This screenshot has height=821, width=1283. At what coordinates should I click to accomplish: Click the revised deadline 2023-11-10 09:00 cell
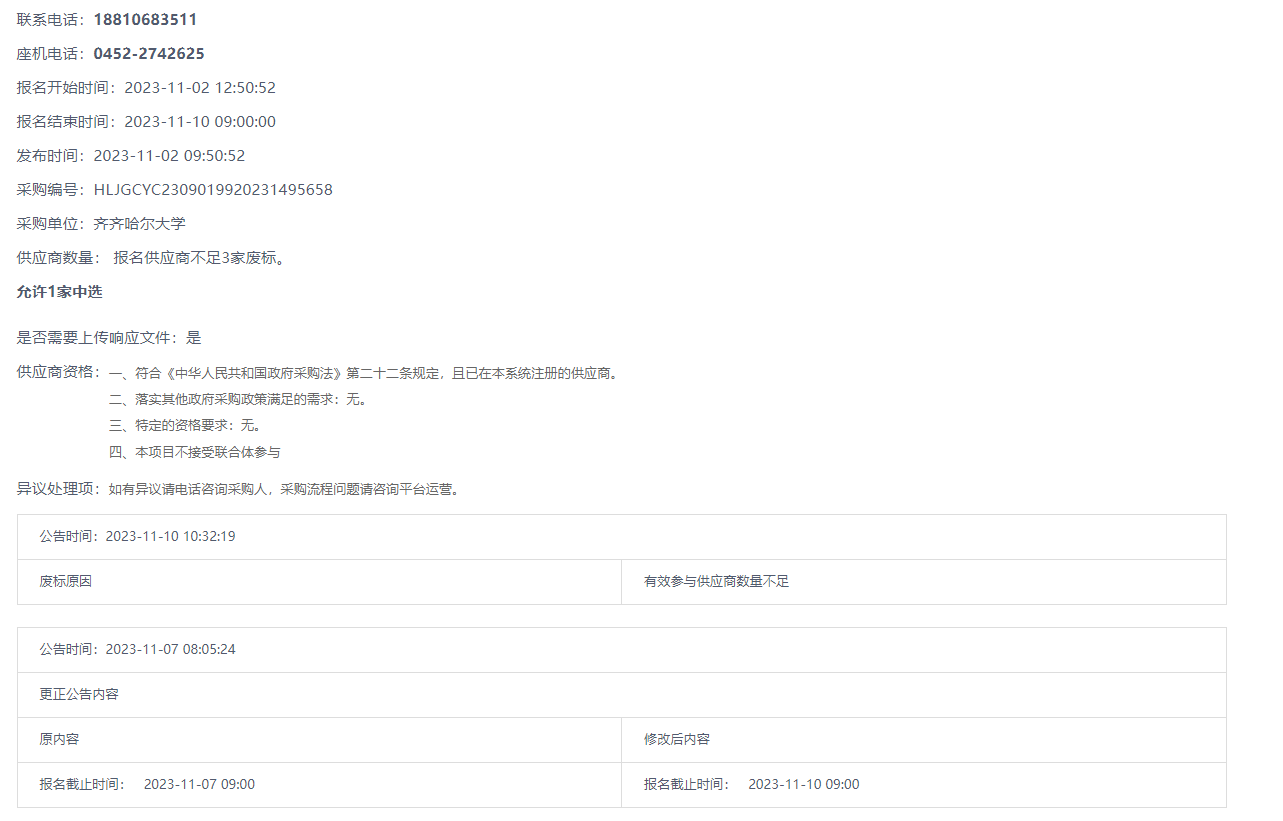(x=803, y=785)
